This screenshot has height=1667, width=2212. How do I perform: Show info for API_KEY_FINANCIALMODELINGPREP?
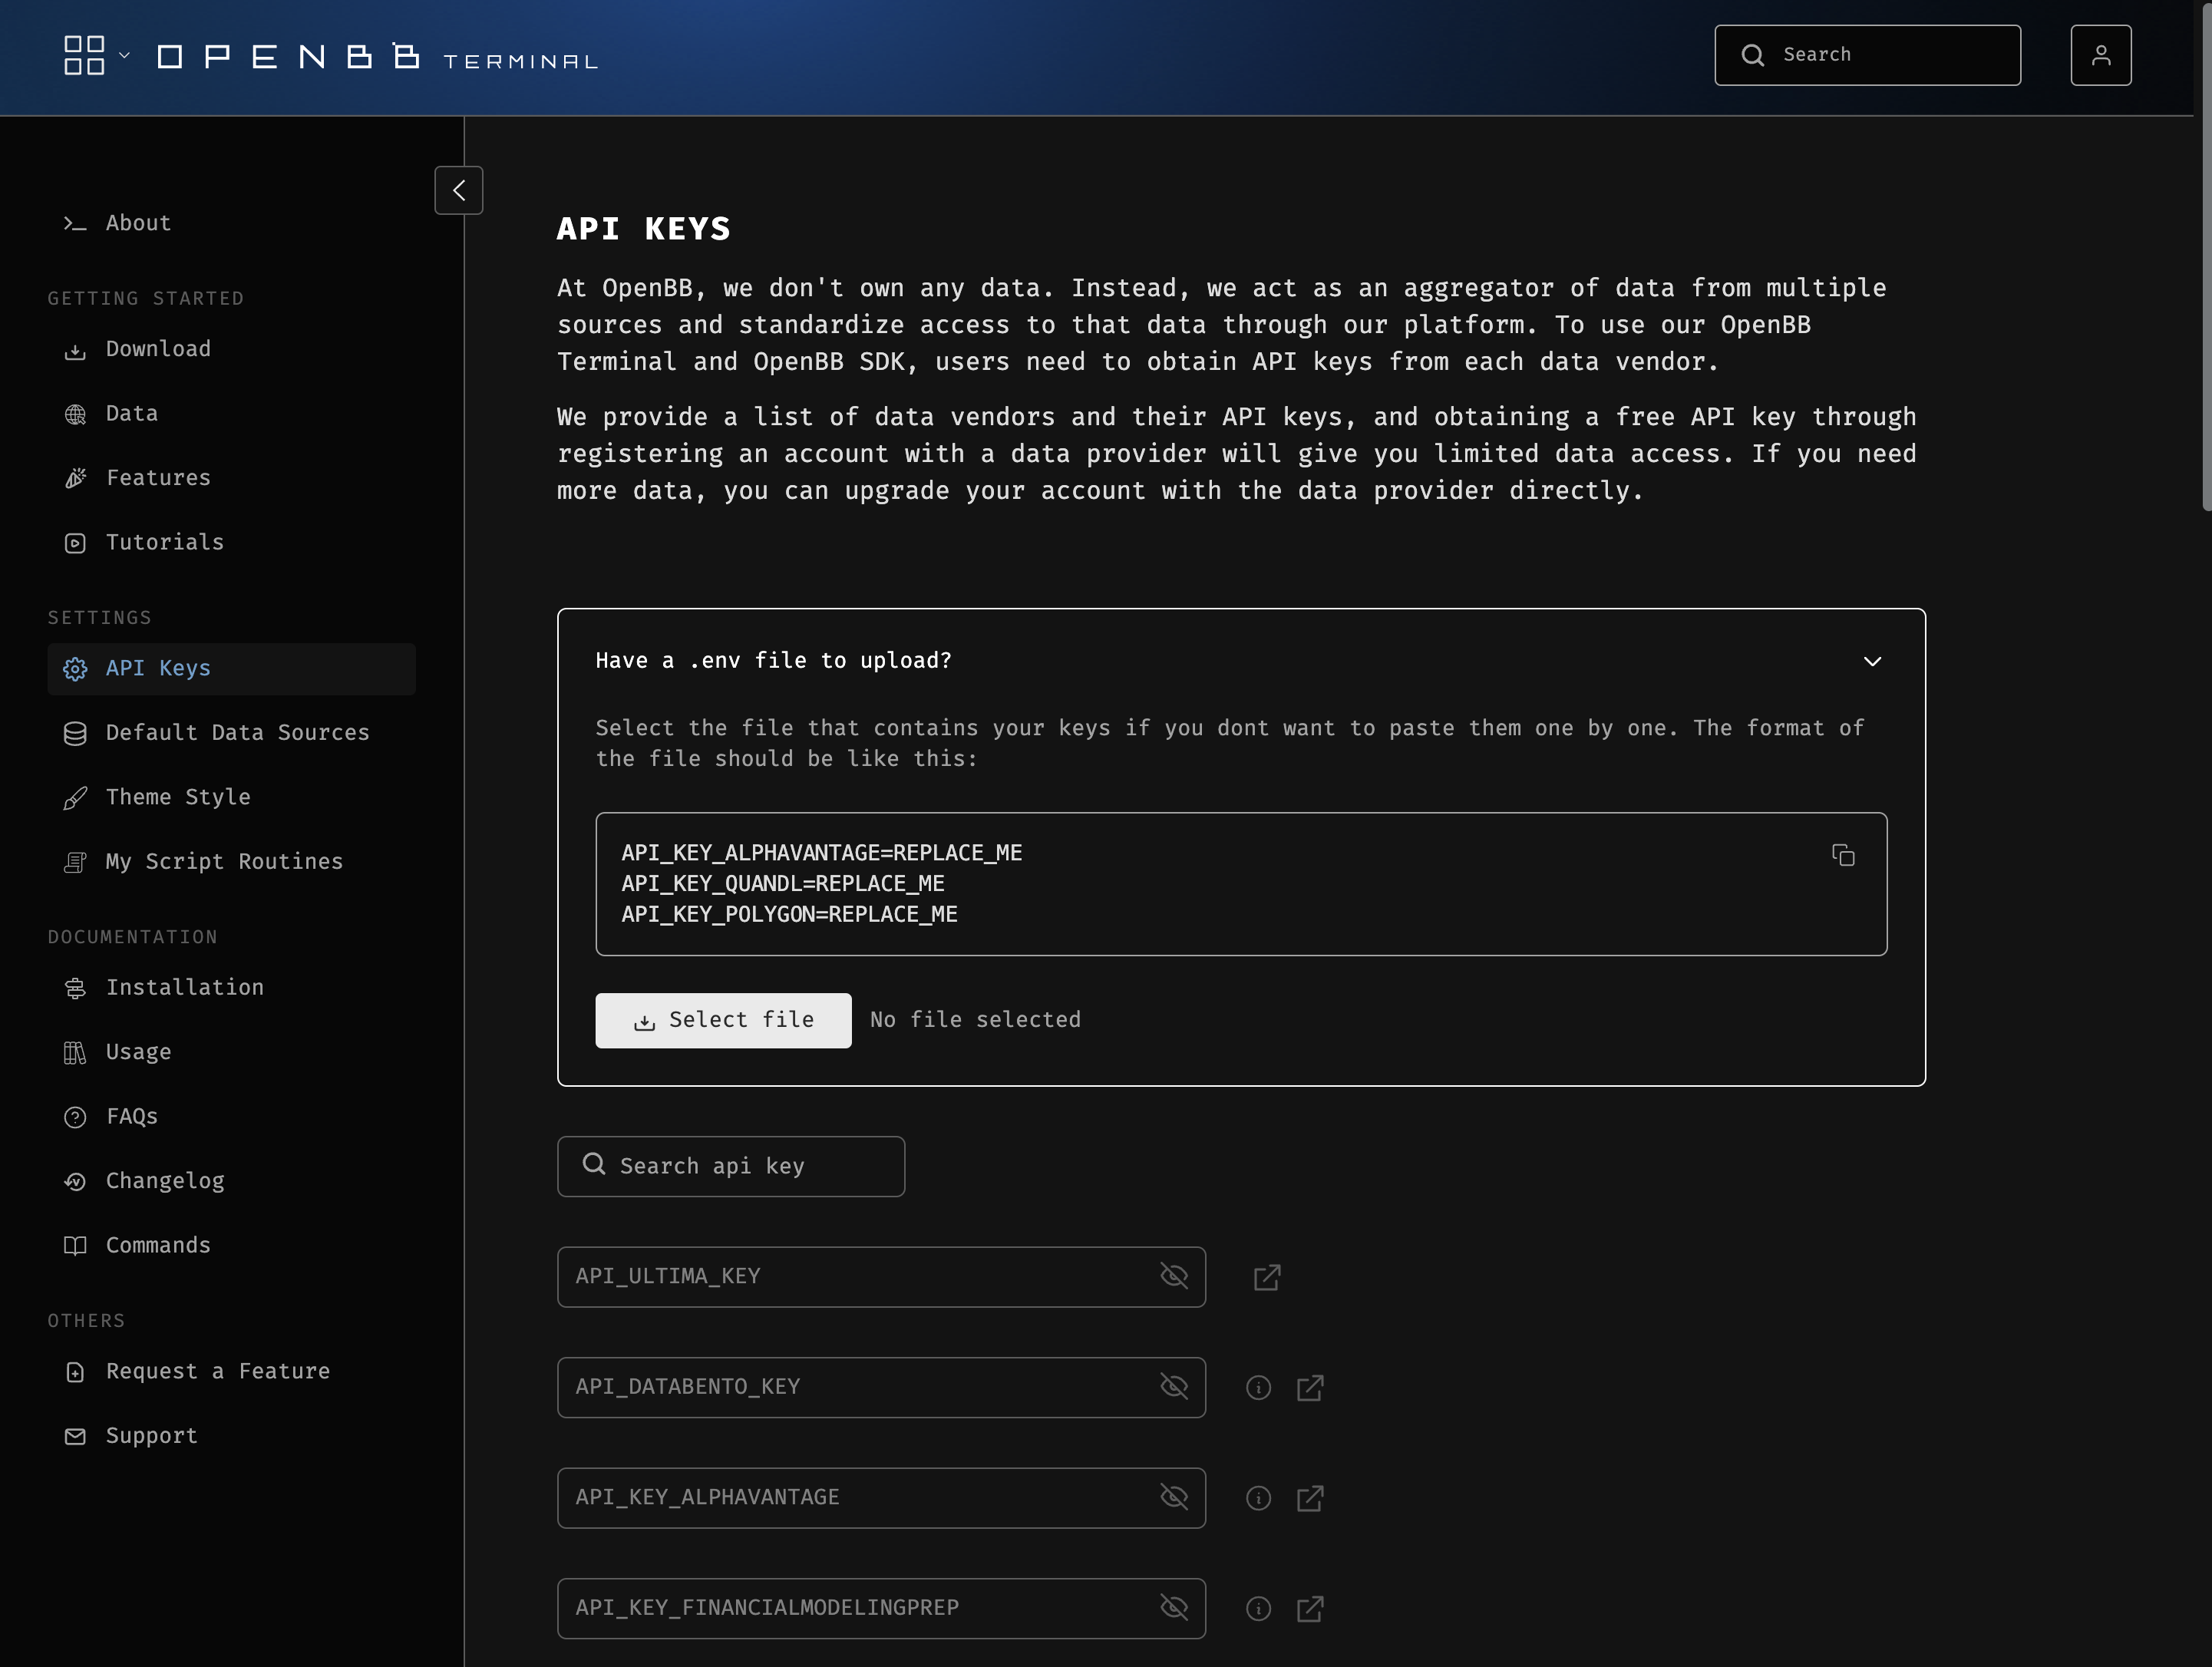tap(1258, 1609)
